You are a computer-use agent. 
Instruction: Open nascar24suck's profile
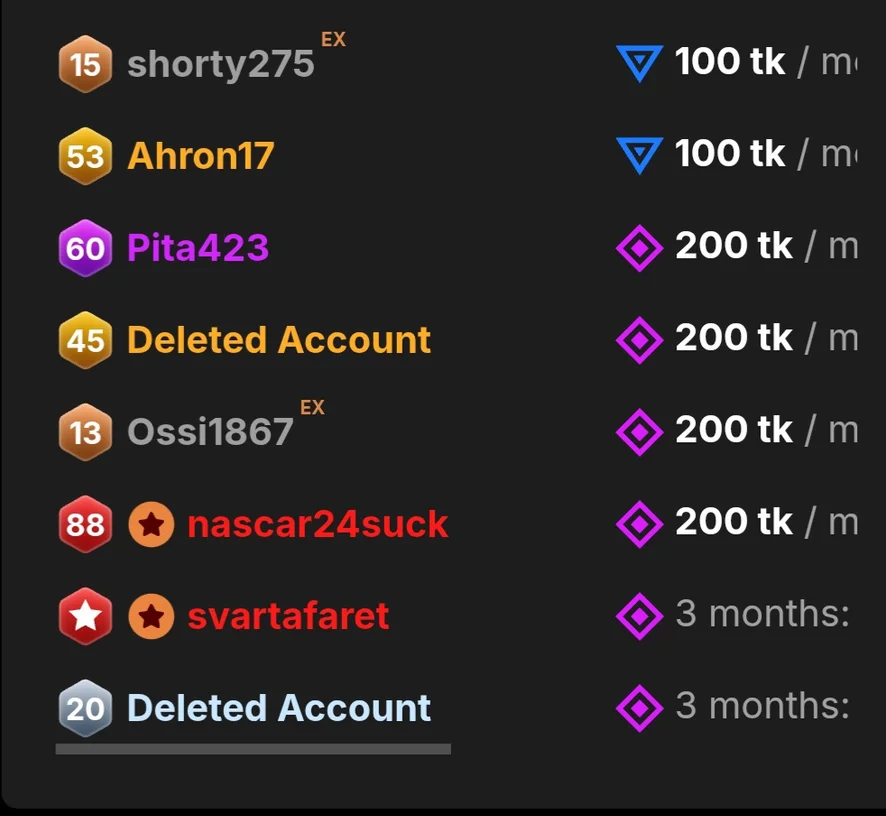pos(317,524)
